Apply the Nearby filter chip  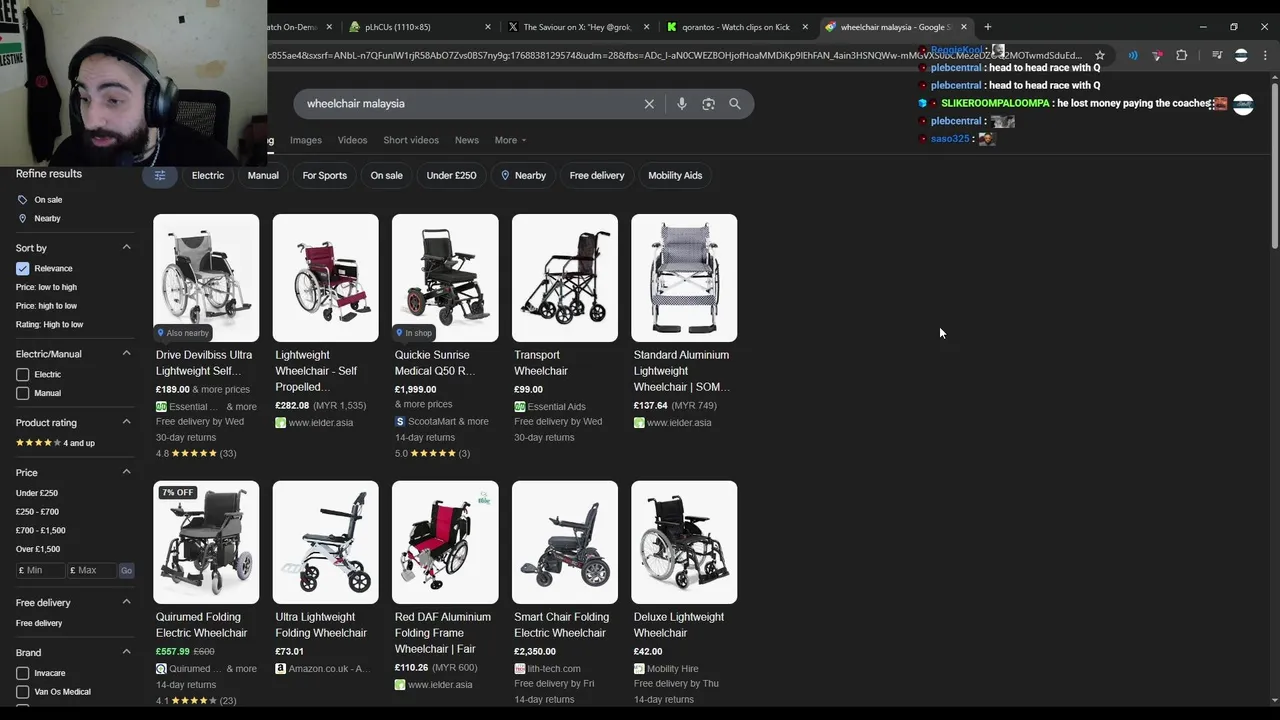[524, 176]
